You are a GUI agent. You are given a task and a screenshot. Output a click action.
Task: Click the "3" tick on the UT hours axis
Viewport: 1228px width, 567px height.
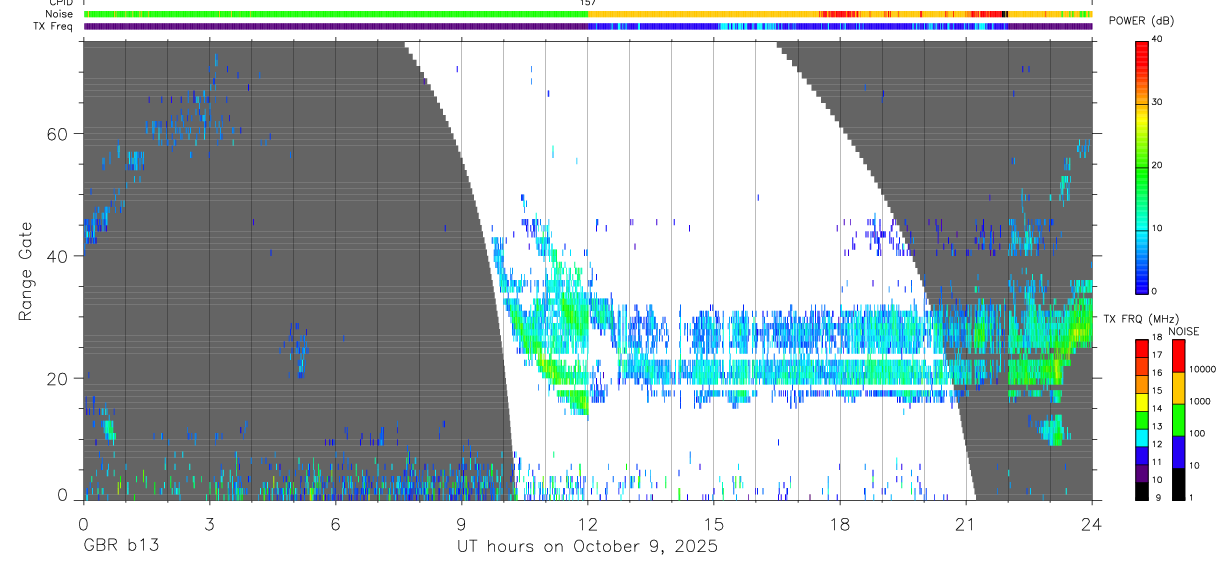pyautogui.click(x=209, y=523)
